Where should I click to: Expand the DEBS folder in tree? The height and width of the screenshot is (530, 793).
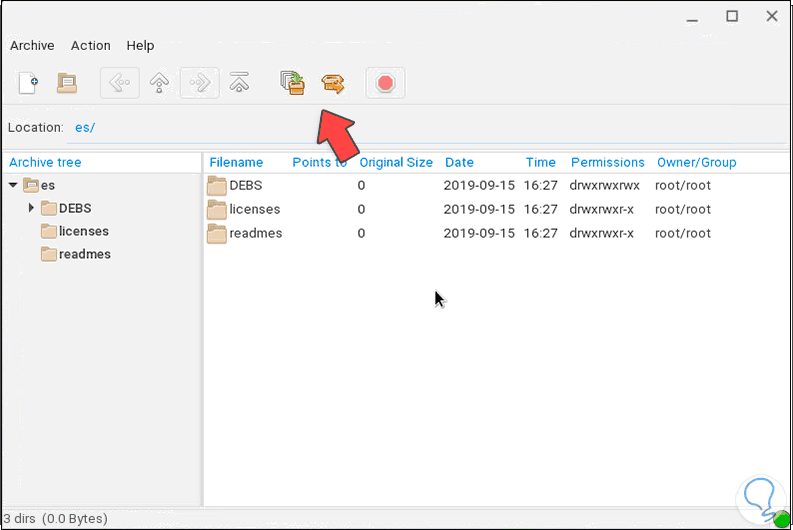[31, 208]
